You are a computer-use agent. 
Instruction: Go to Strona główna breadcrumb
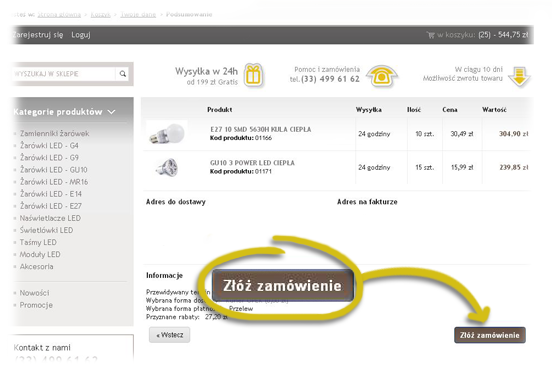coord(59,14)
